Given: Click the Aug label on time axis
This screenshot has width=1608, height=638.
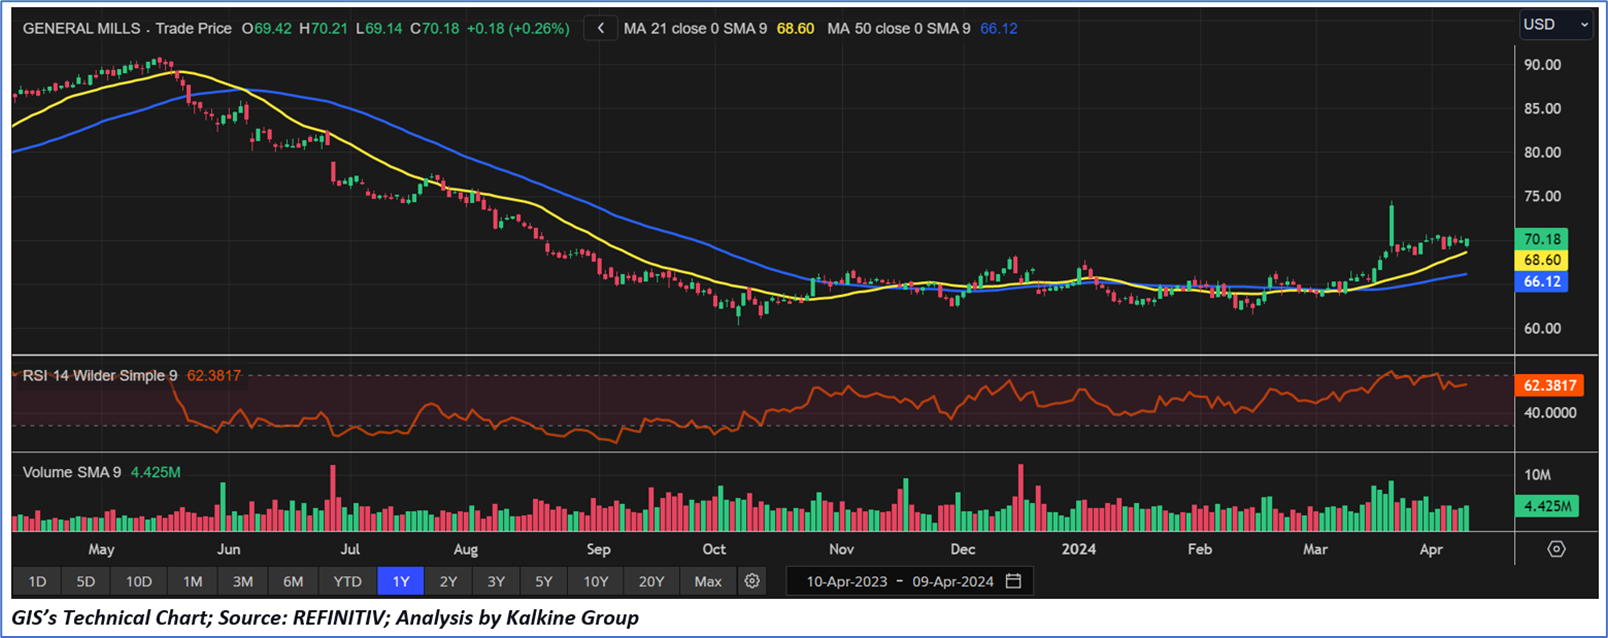Looking at the screenshot, I should click(x=466, y=549).
